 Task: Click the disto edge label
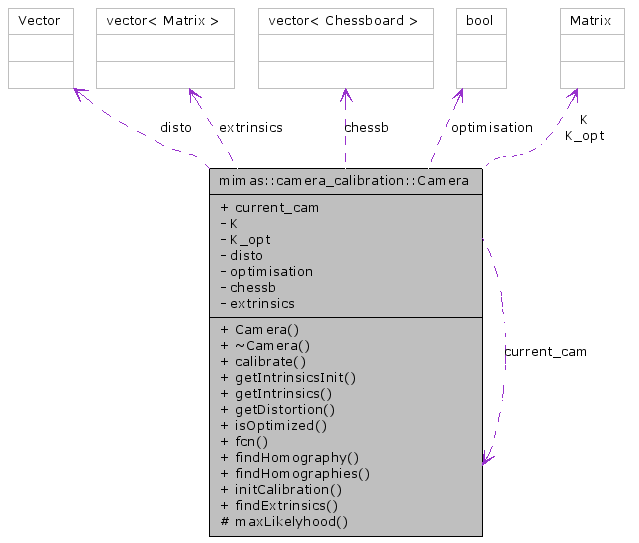coord(176,128)
